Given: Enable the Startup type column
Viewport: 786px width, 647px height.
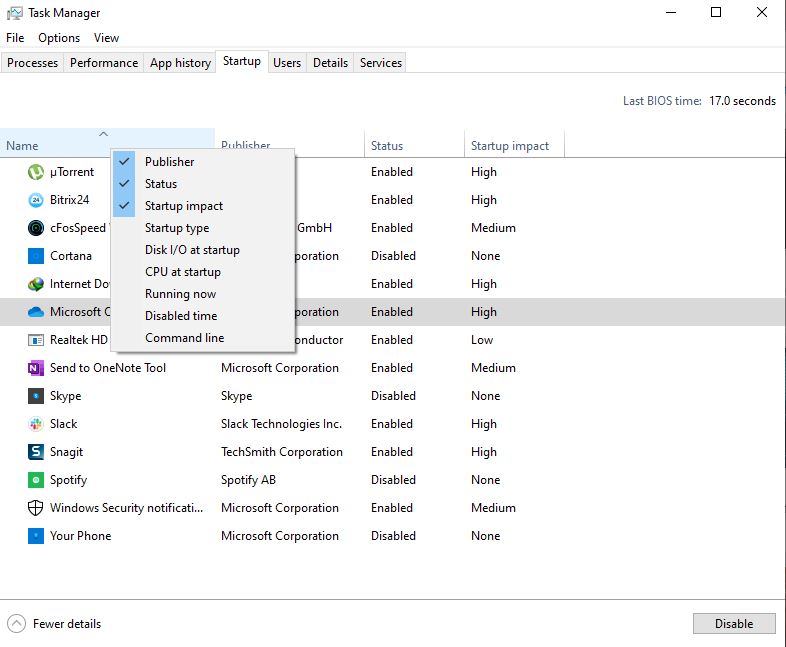Looking at the screenshot, I should click(203, 228).
